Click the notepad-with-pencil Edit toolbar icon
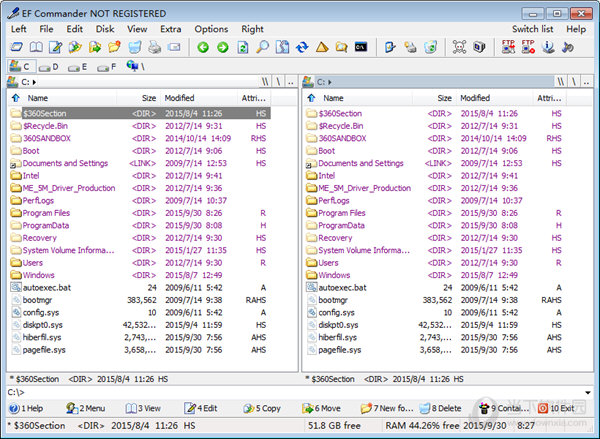The height and width of the screenshot is (439, 600). click(55, 47)
